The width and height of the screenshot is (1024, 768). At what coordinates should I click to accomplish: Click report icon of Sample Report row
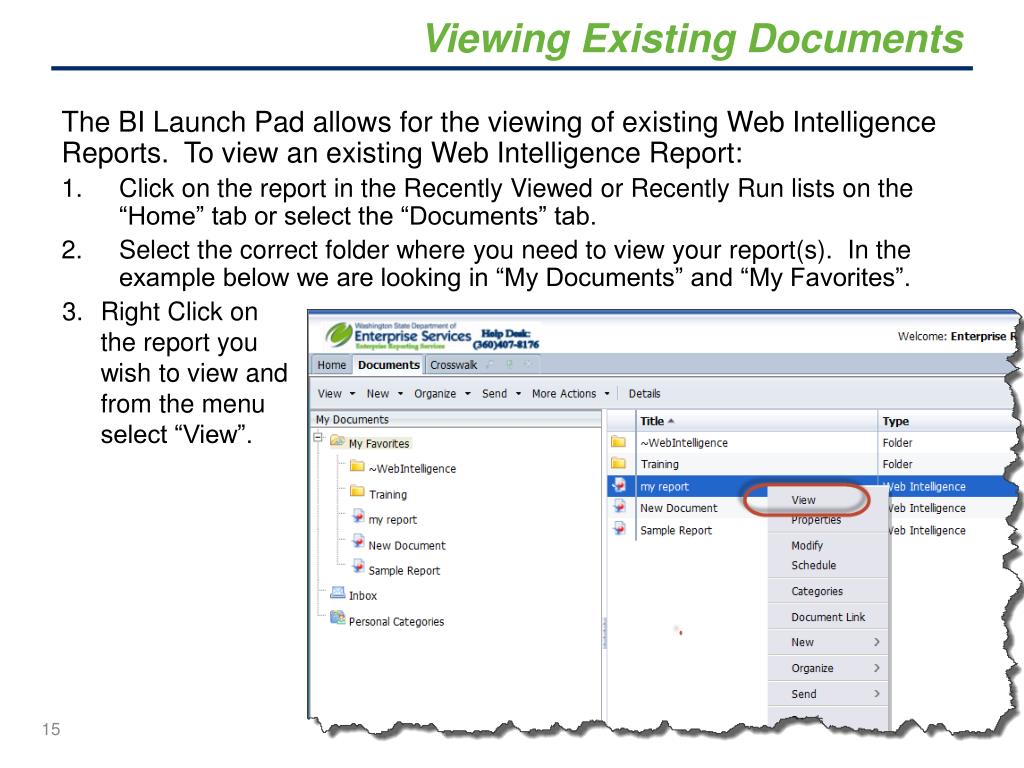pos(619,529)
